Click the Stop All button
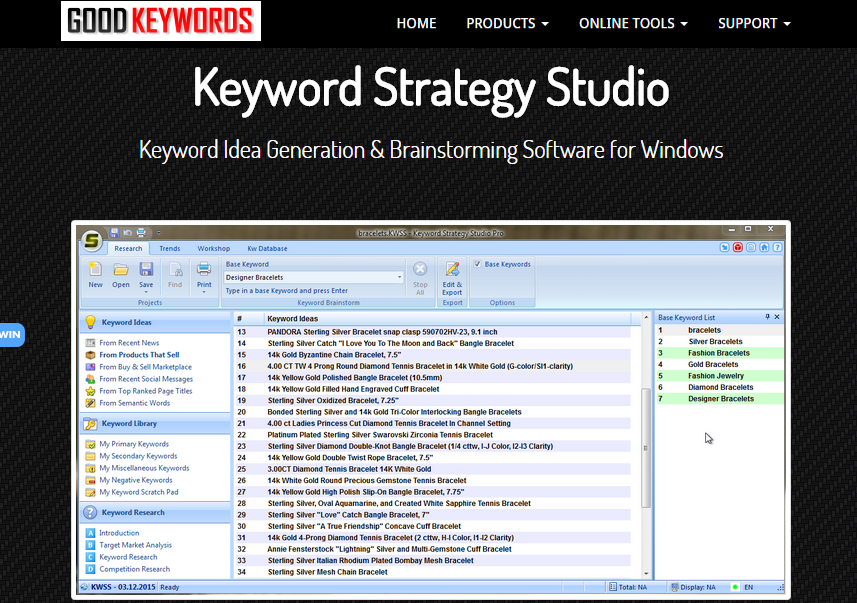Screen dimensions: 857x603 (x=420, y=278)
